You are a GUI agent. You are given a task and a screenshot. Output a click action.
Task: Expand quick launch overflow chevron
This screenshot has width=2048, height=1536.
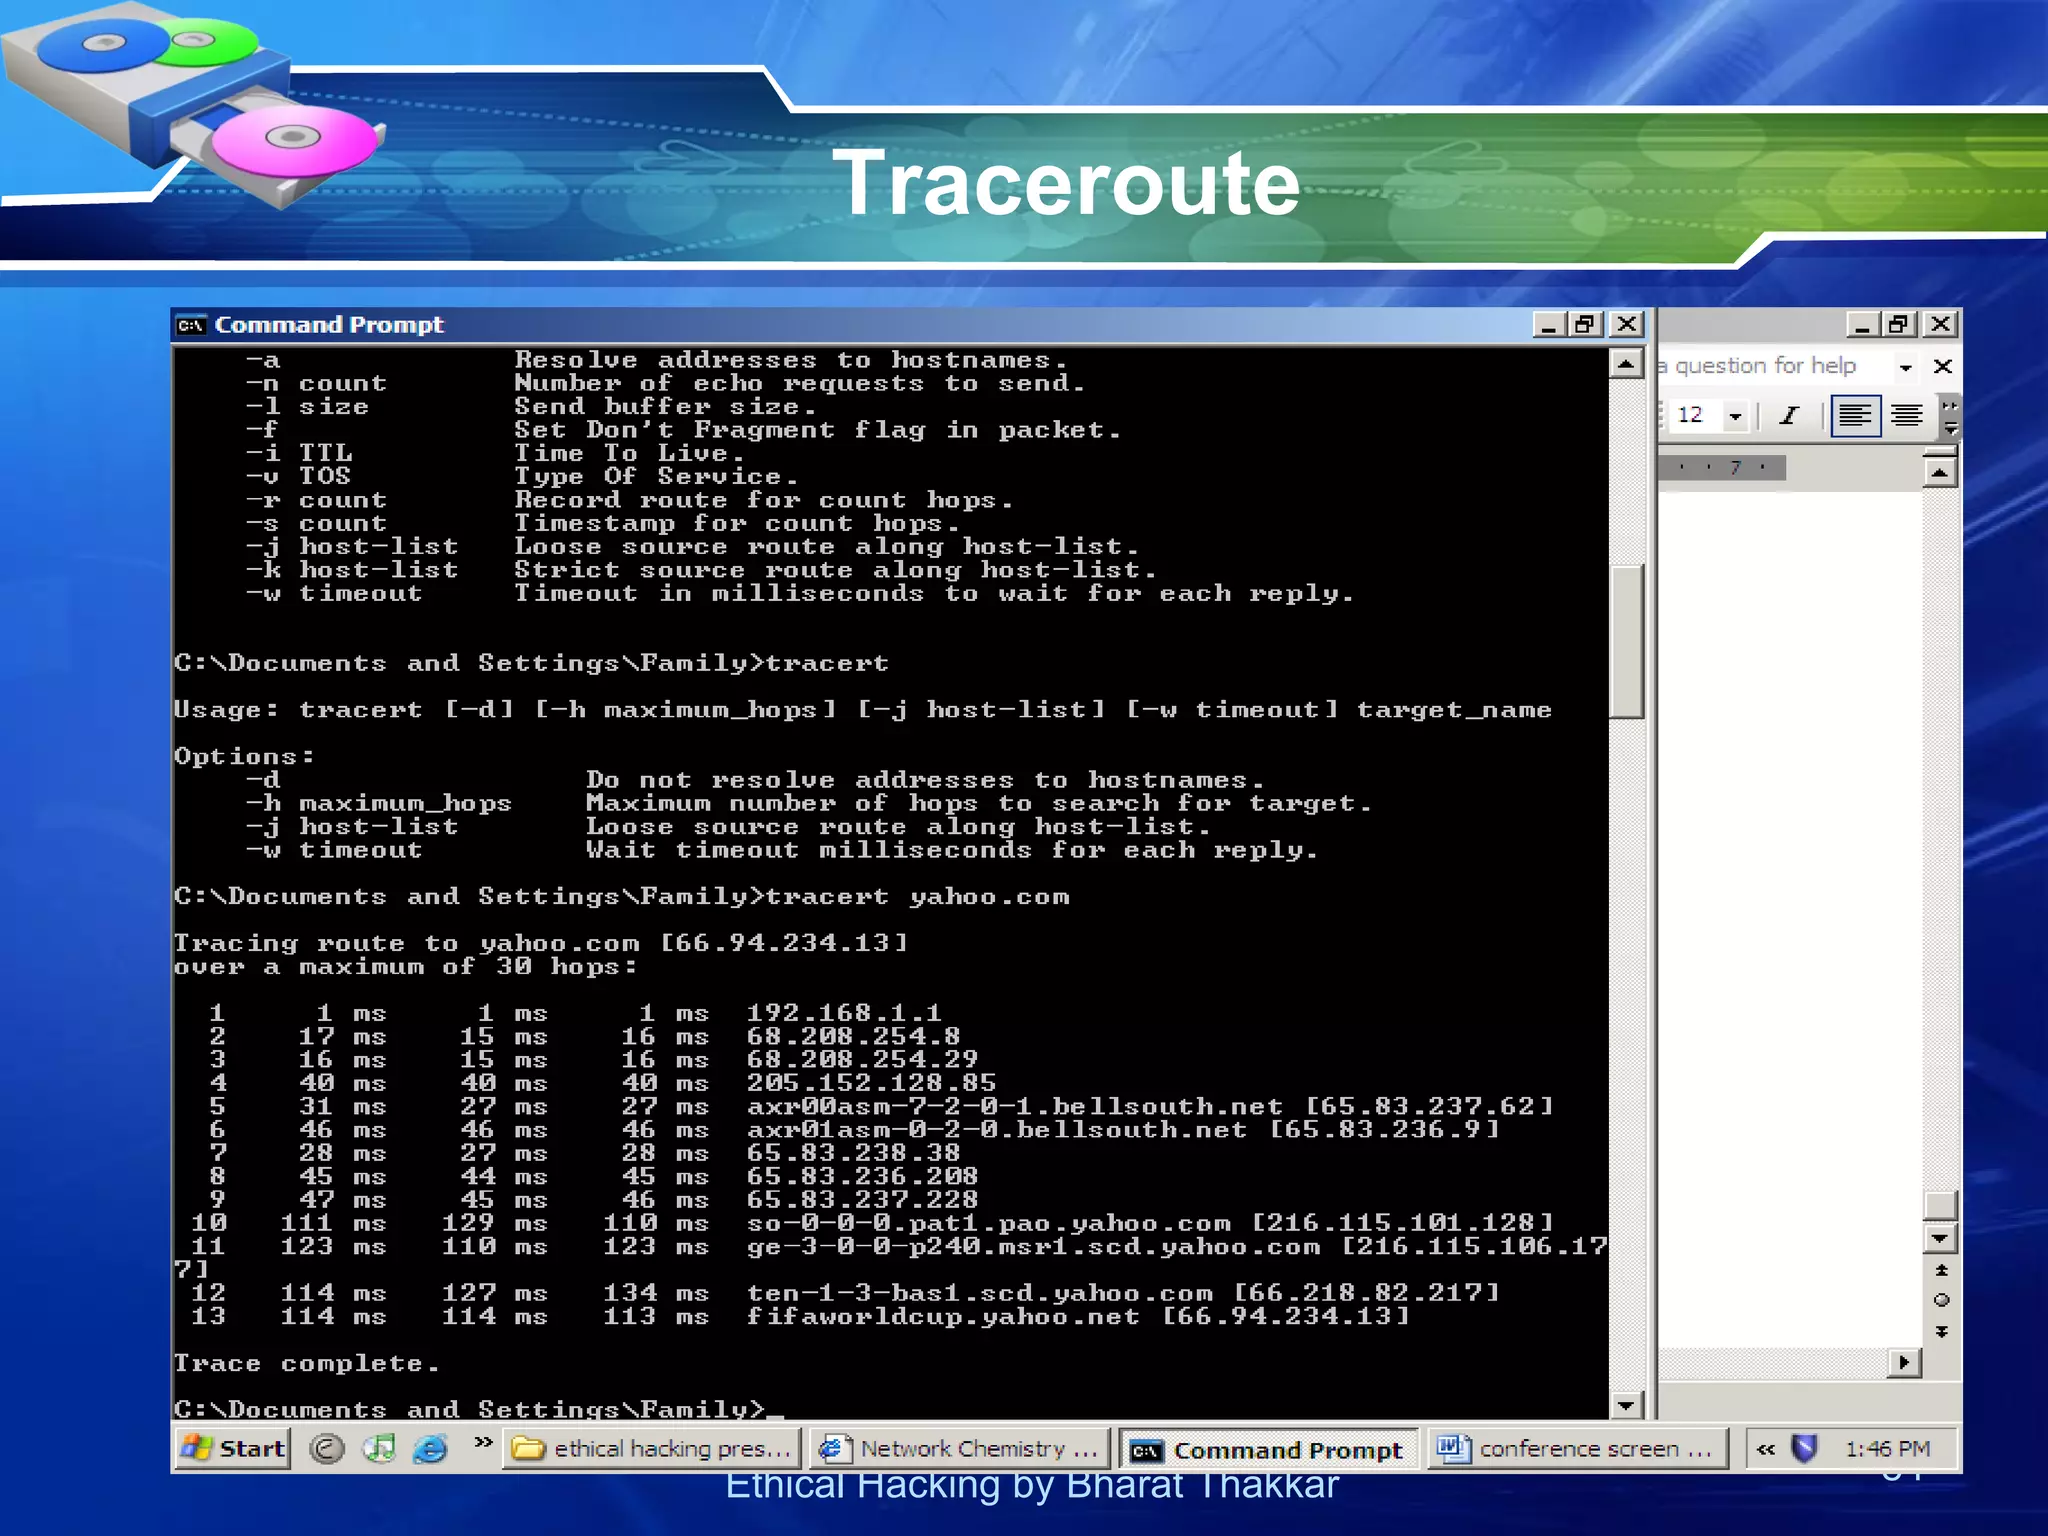[x=483, y=1442]
